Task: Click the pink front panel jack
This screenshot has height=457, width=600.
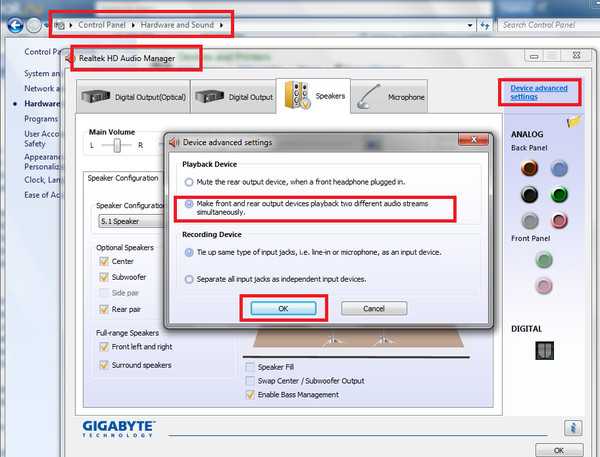Action: (544, 286)
